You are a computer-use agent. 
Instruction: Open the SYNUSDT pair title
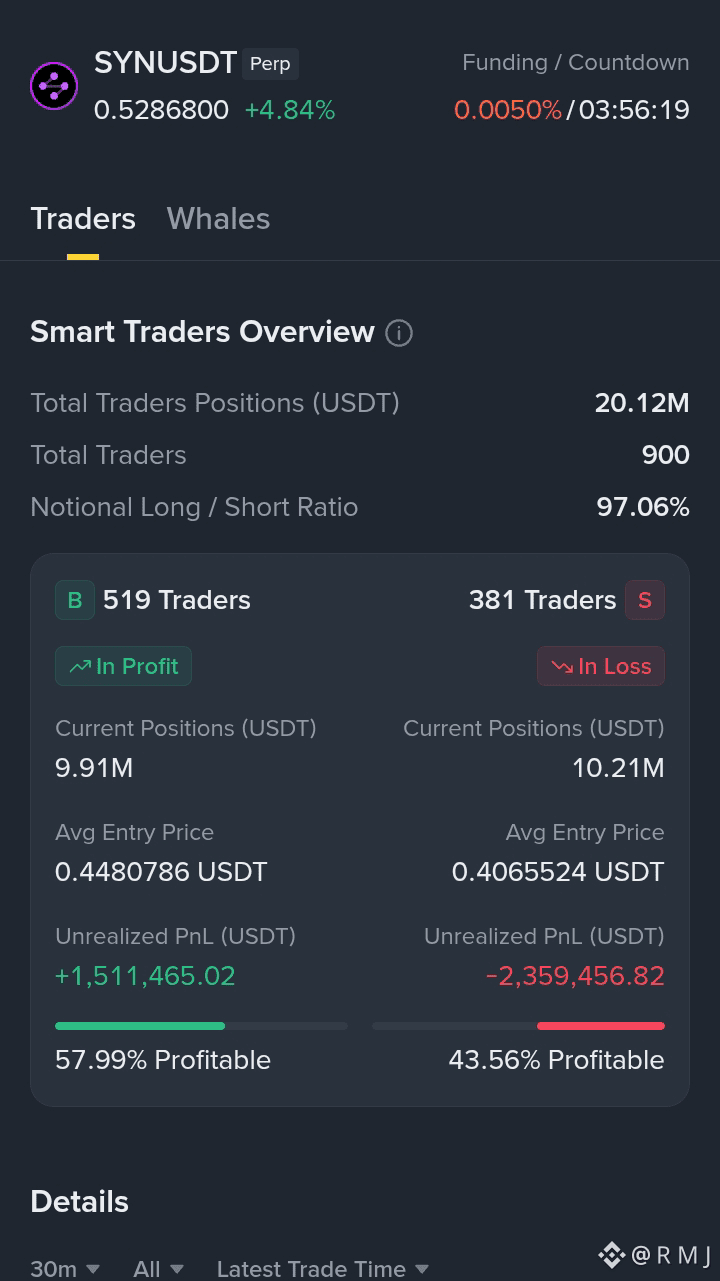[x=165, y=63]
